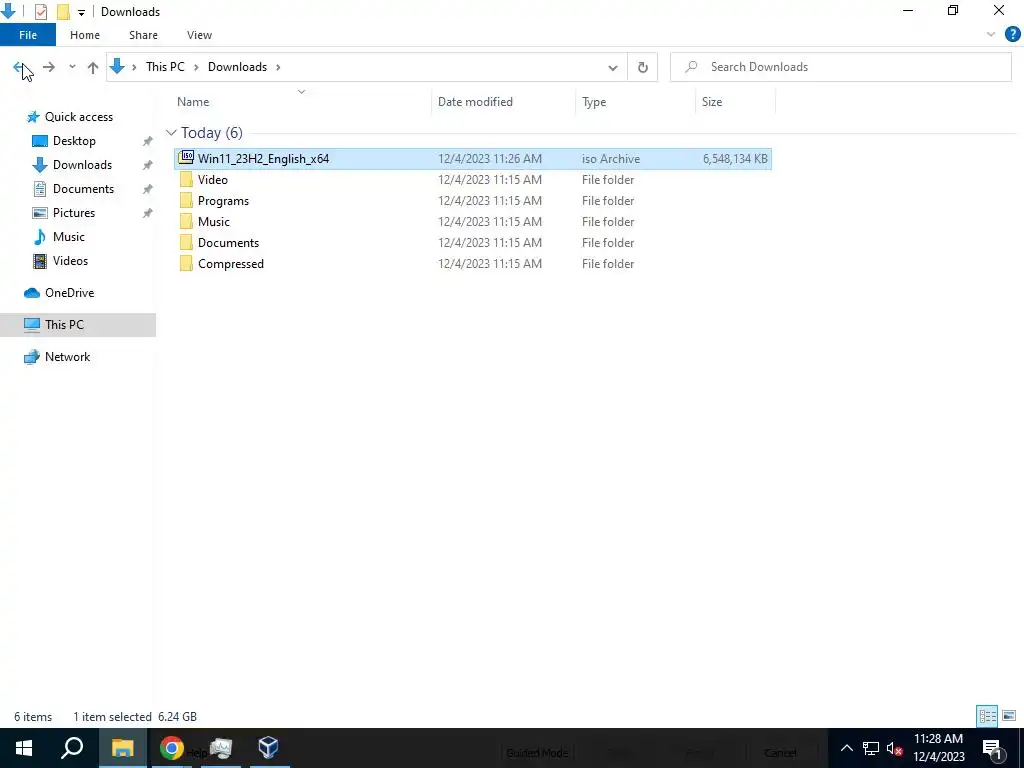Click the 6,548,134 KB size cell

[x=735, y=159]
